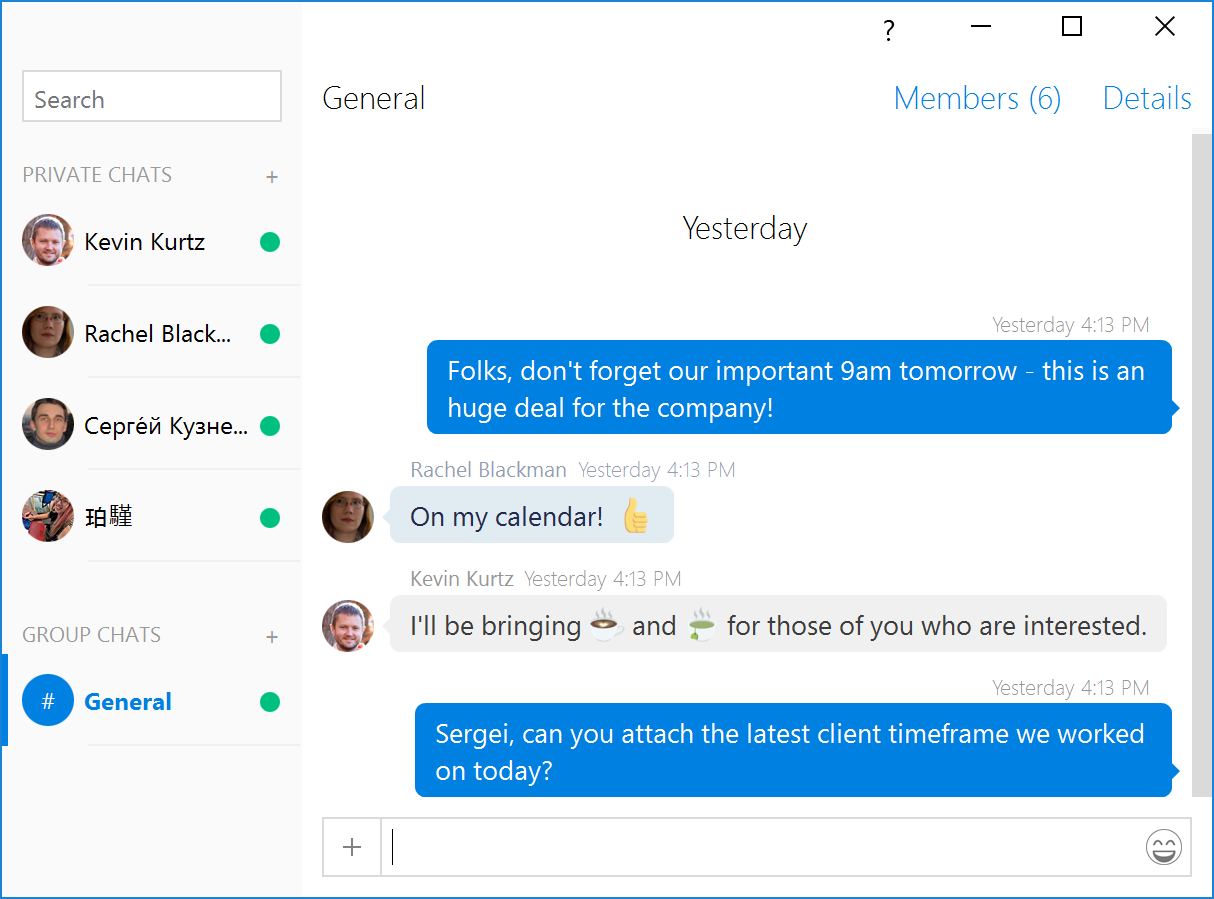The image size is (1214, 899).
Task: Click Rachel Blackman's avatar in the conversation
Action: (348, 517)
